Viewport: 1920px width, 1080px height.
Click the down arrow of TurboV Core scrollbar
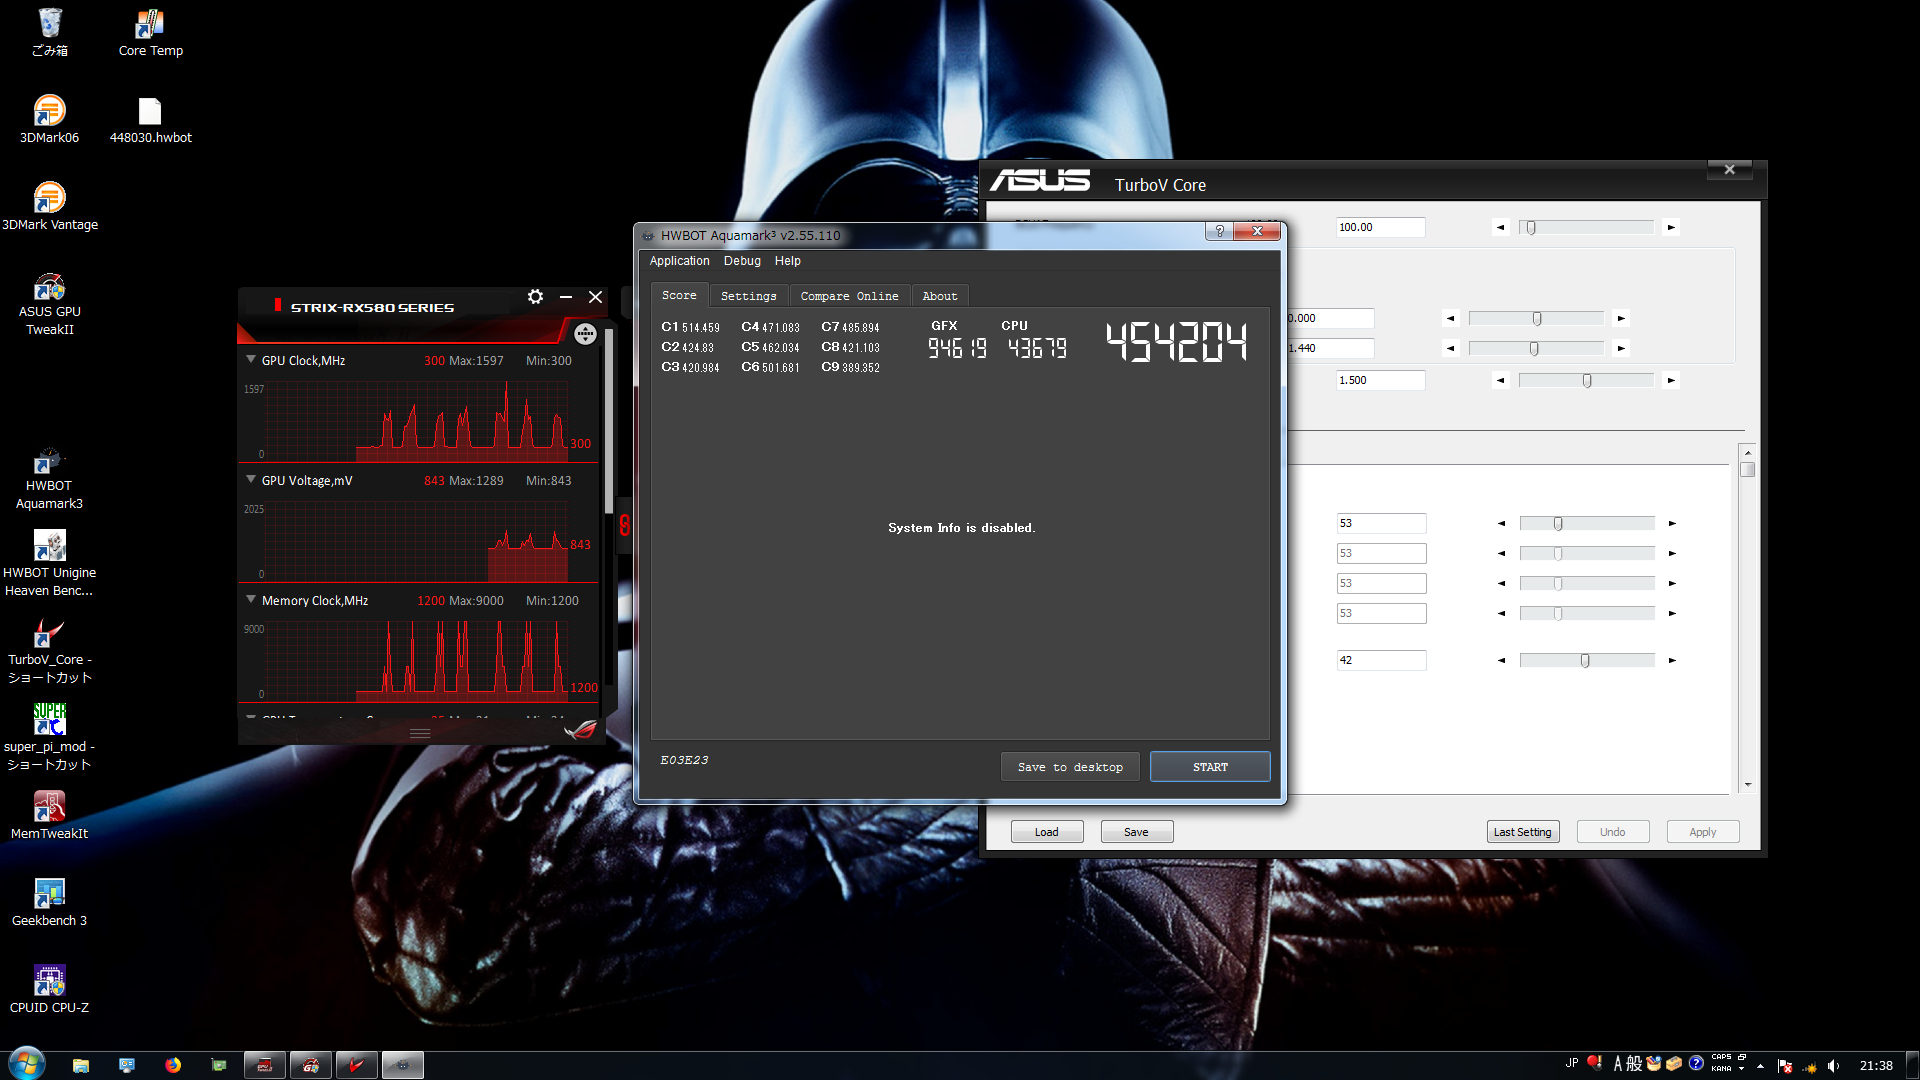(x=1748, y=785)
